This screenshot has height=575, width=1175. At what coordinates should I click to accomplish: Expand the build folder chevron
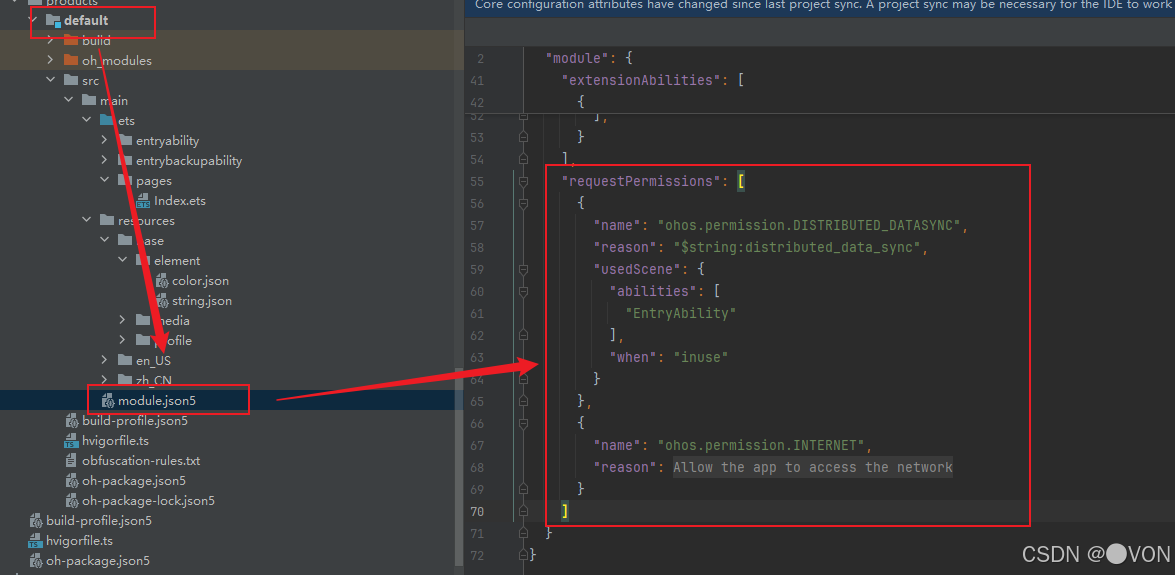50,40
